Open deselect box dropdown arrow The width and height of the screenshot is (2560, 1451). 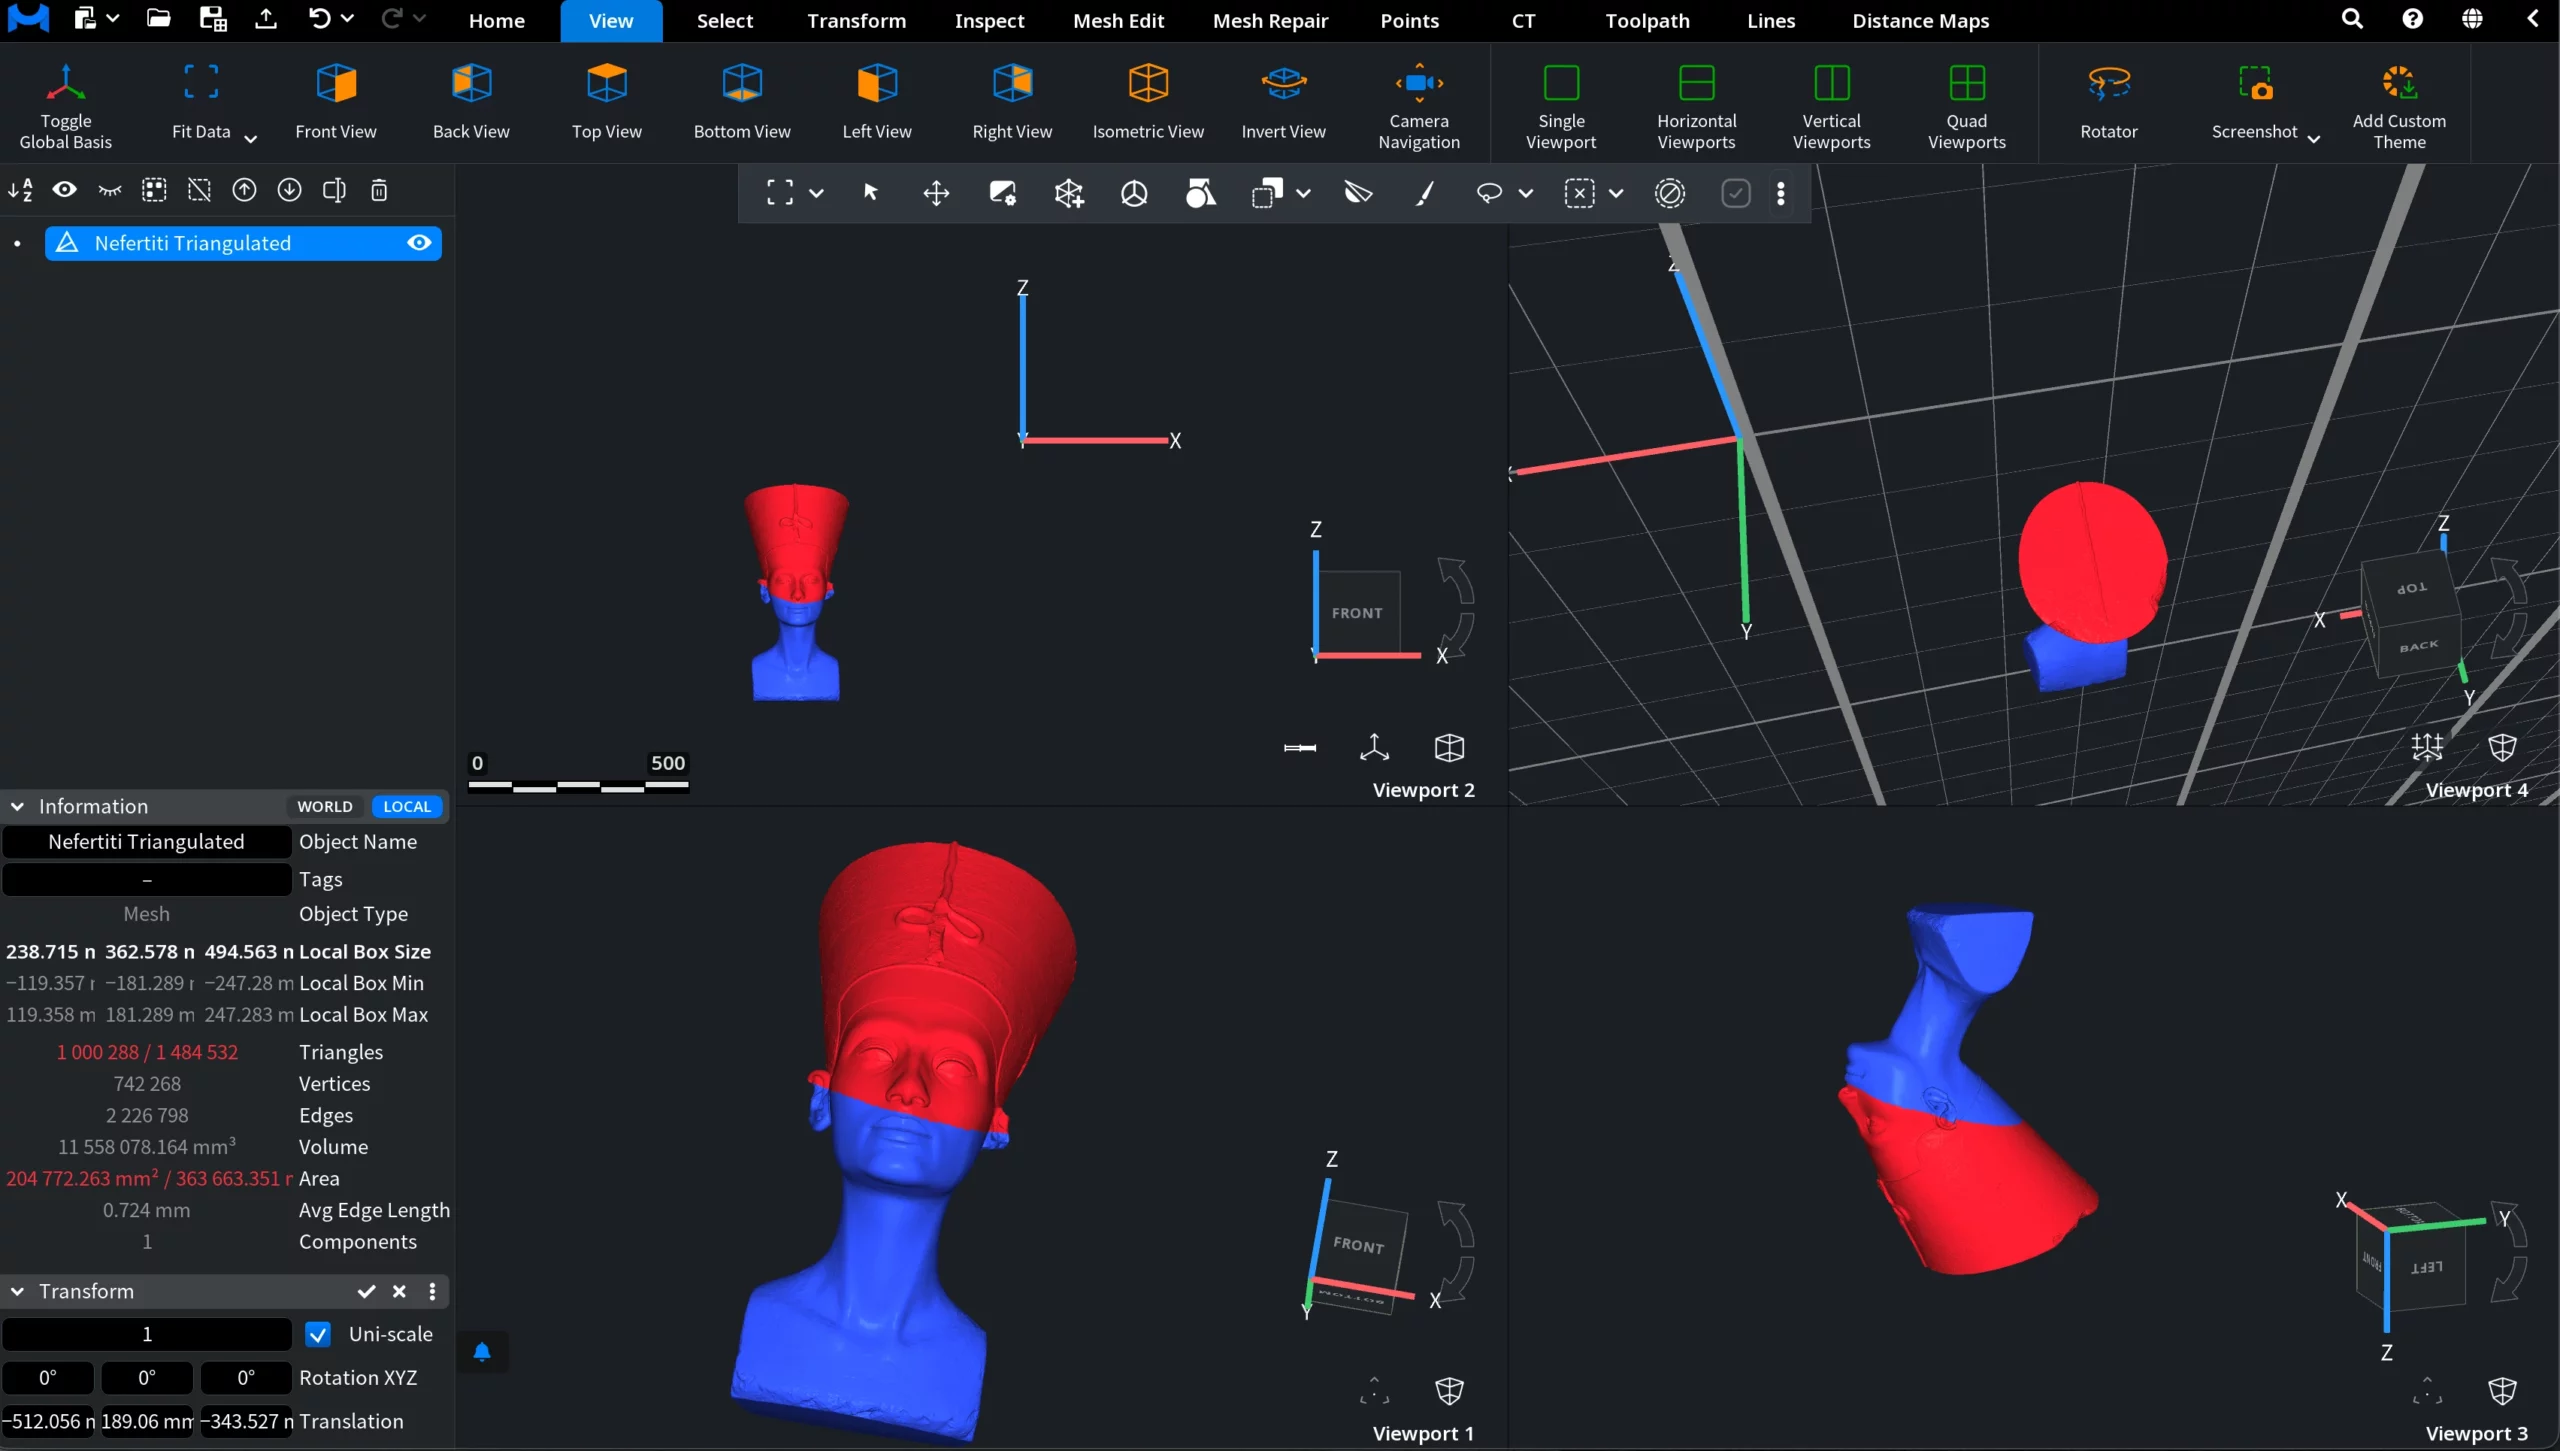pos(1615,193)
